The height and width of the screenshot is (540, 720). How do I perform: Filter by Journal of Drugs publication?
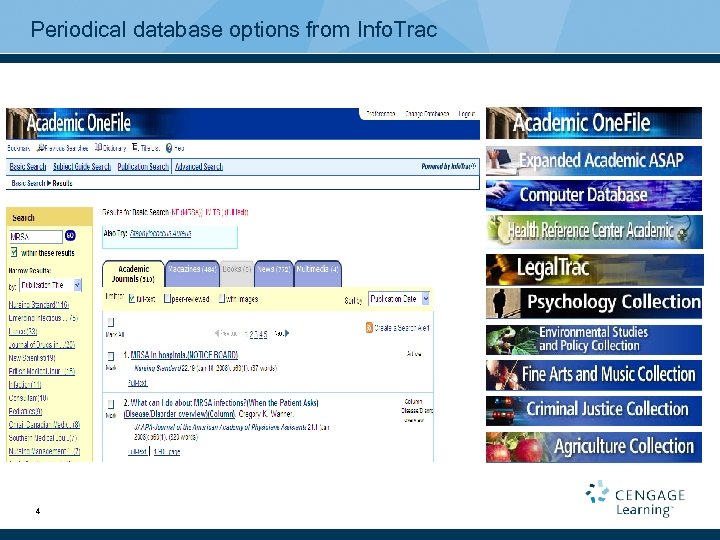42,344
